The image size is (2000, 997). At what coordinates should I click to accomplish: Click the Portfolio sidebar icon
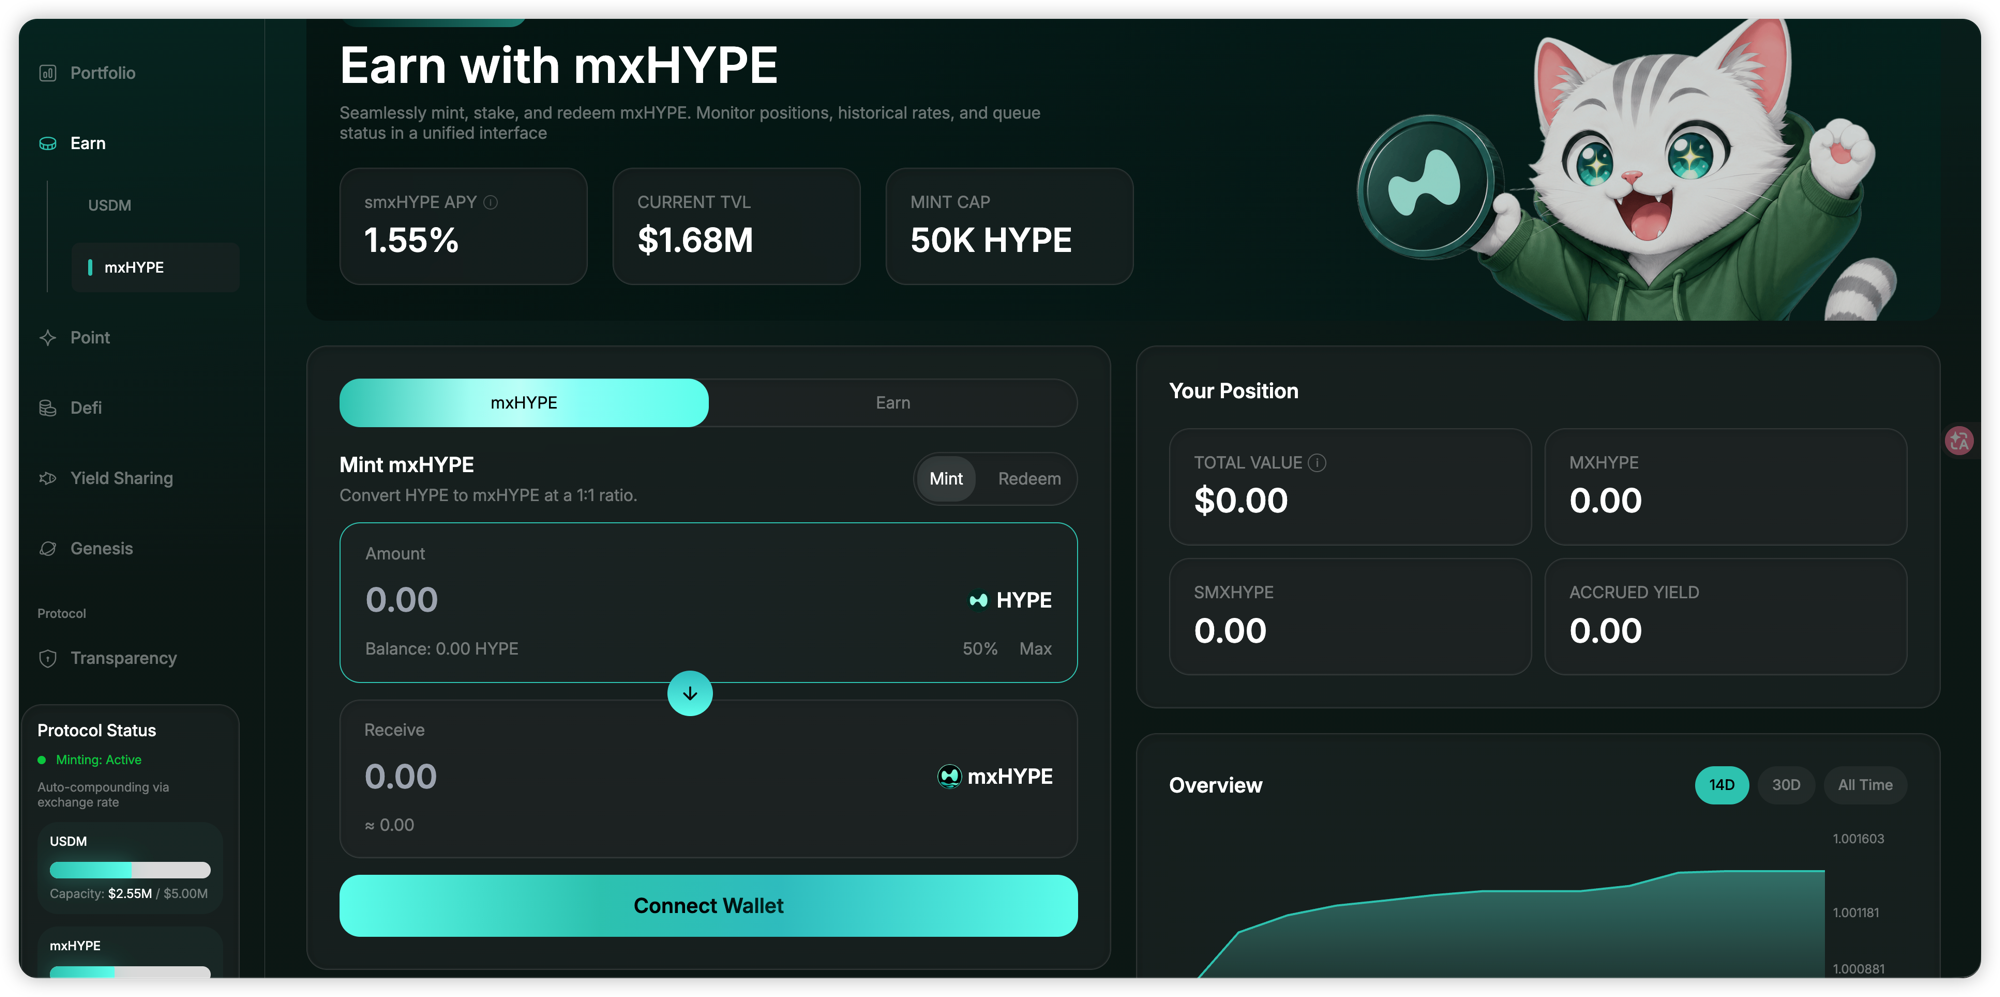pyautogui.click(x=47, y=73)
